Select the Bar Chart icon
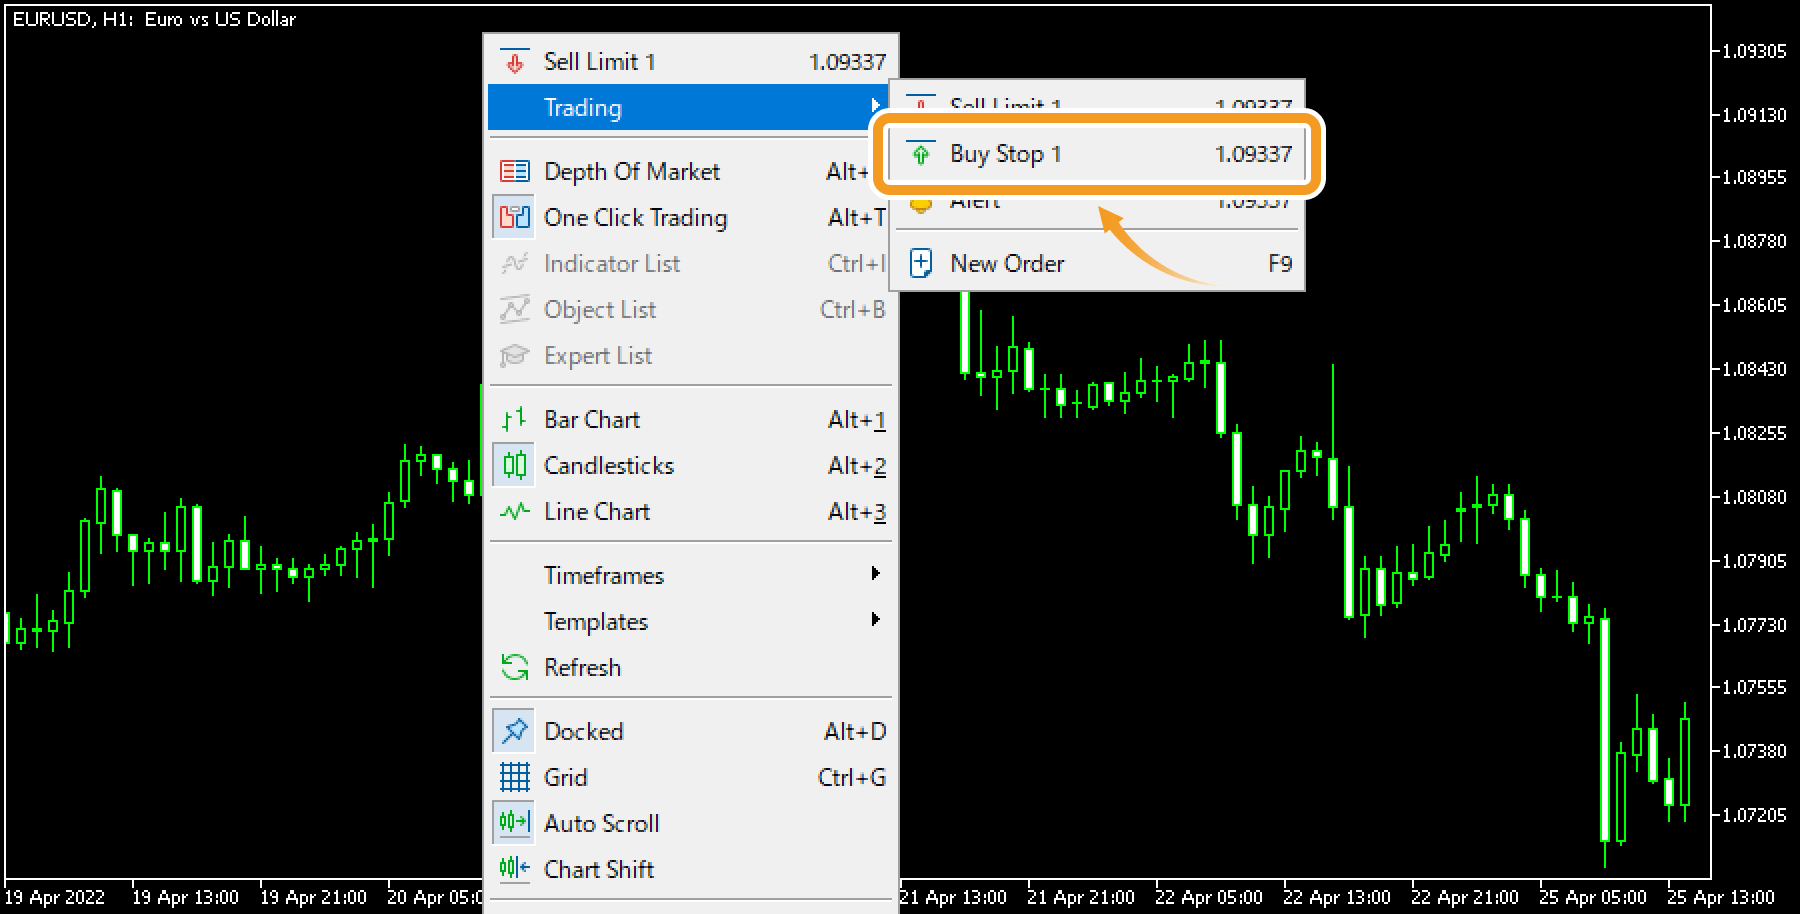Viewport: 1800px width, 914px height. (x=515, y=419)
